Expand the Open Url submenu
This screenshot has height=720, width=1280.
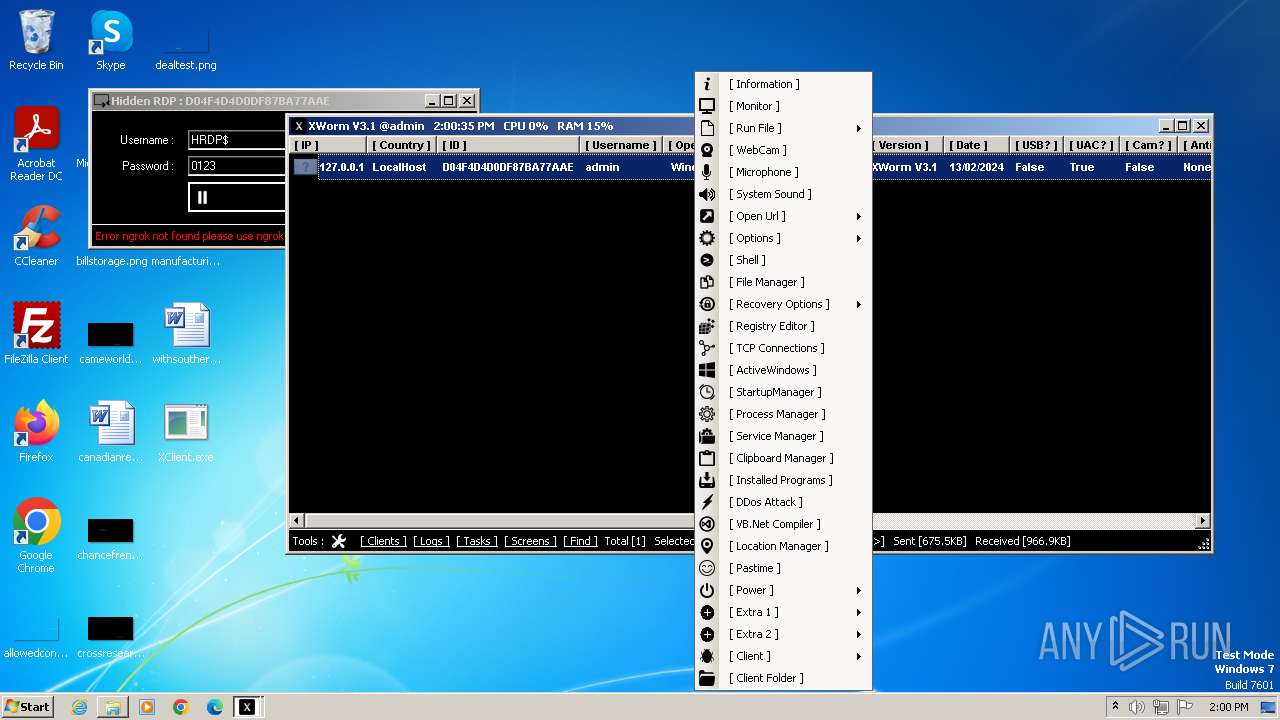click(x=859, y=216)
